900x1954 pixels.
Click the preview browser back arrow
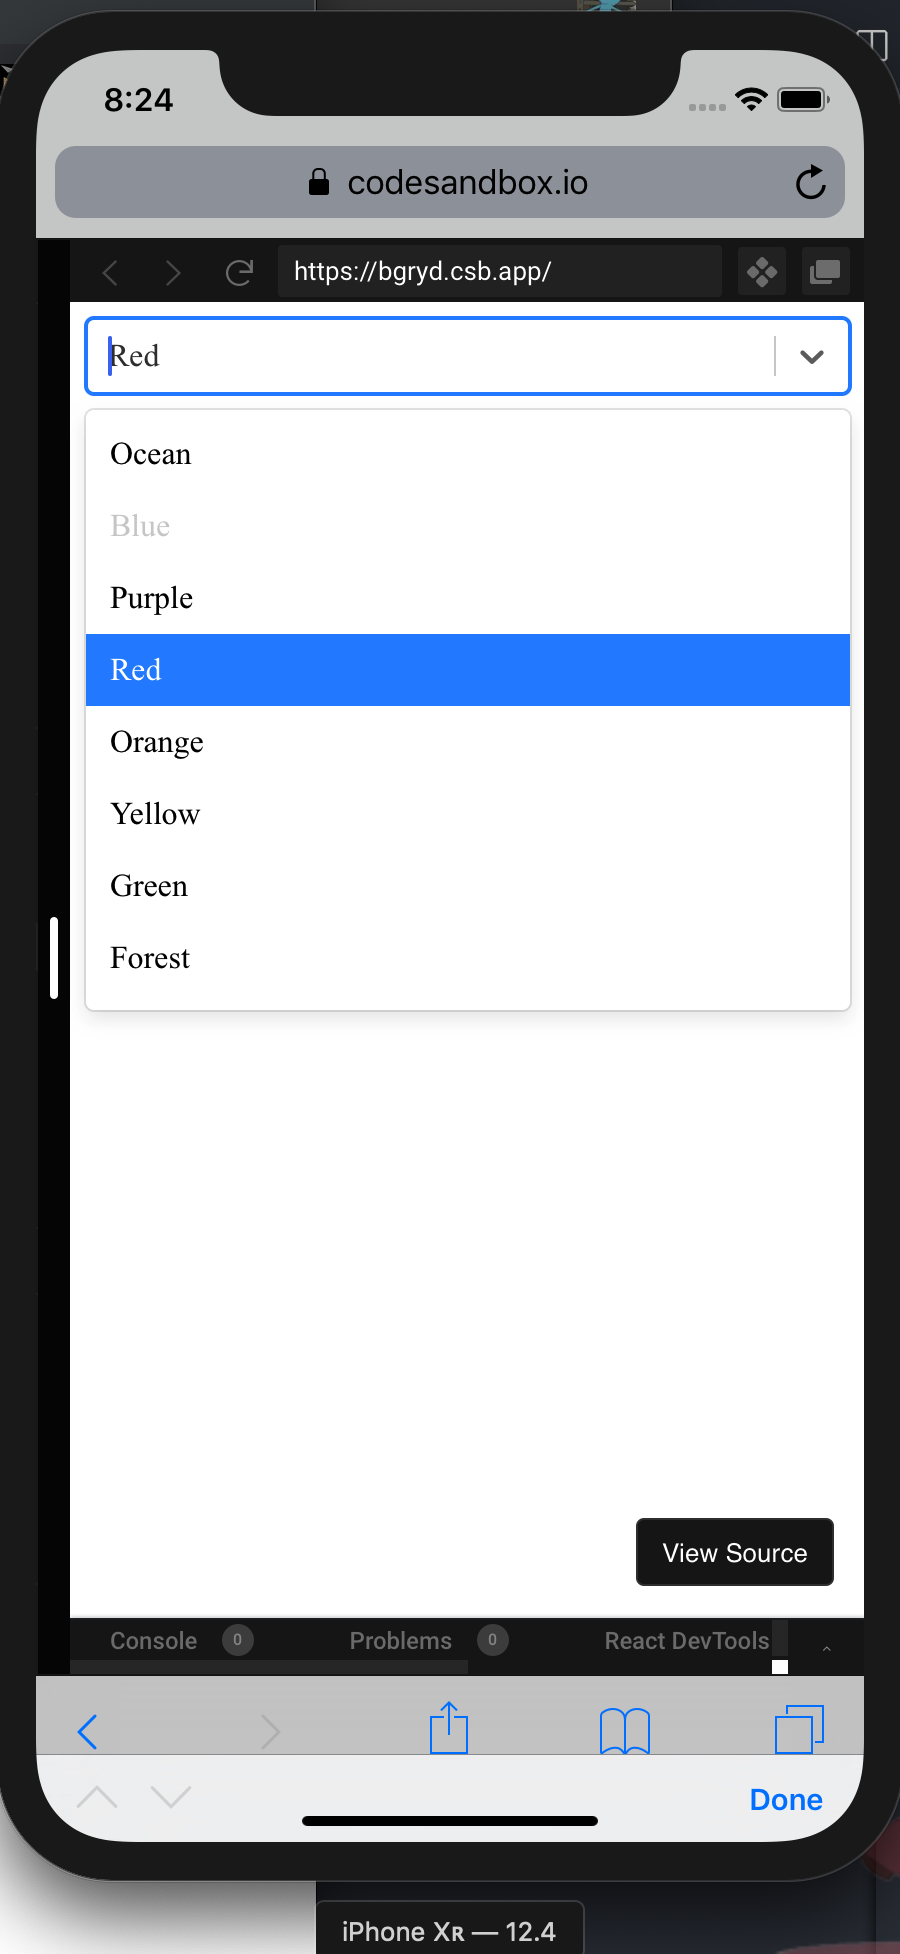pos(110,271)
